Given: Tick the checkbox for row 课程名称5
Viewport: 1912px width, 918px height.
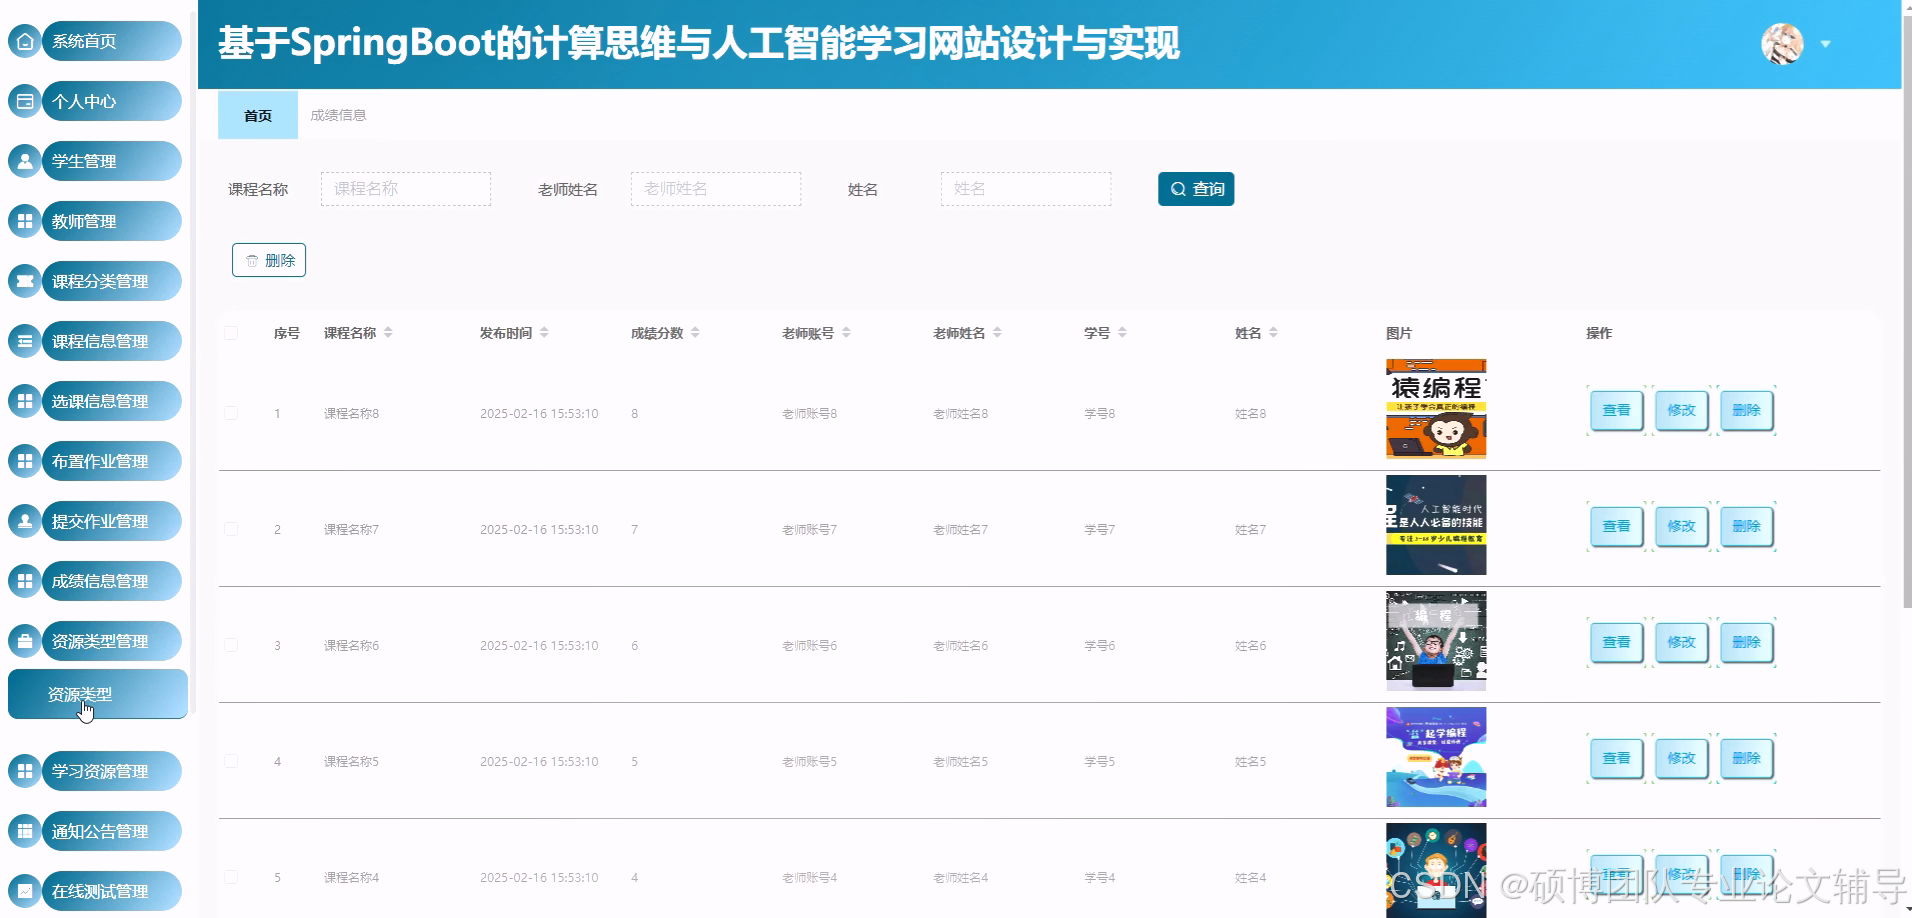Looking at the screenshot, I should [231, 761].
